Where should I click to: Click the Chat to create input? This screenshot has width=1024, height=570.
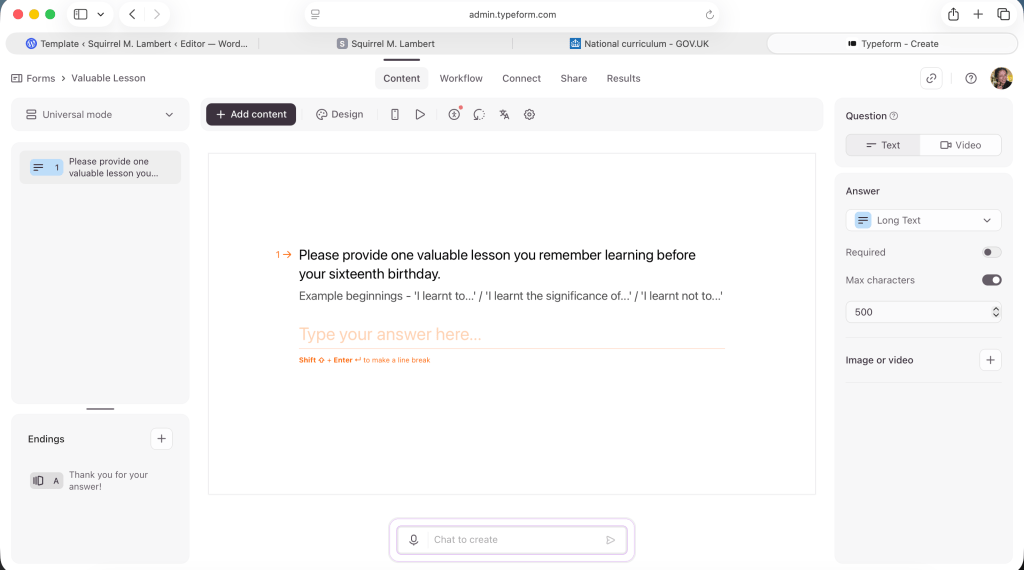click(512, 540)
